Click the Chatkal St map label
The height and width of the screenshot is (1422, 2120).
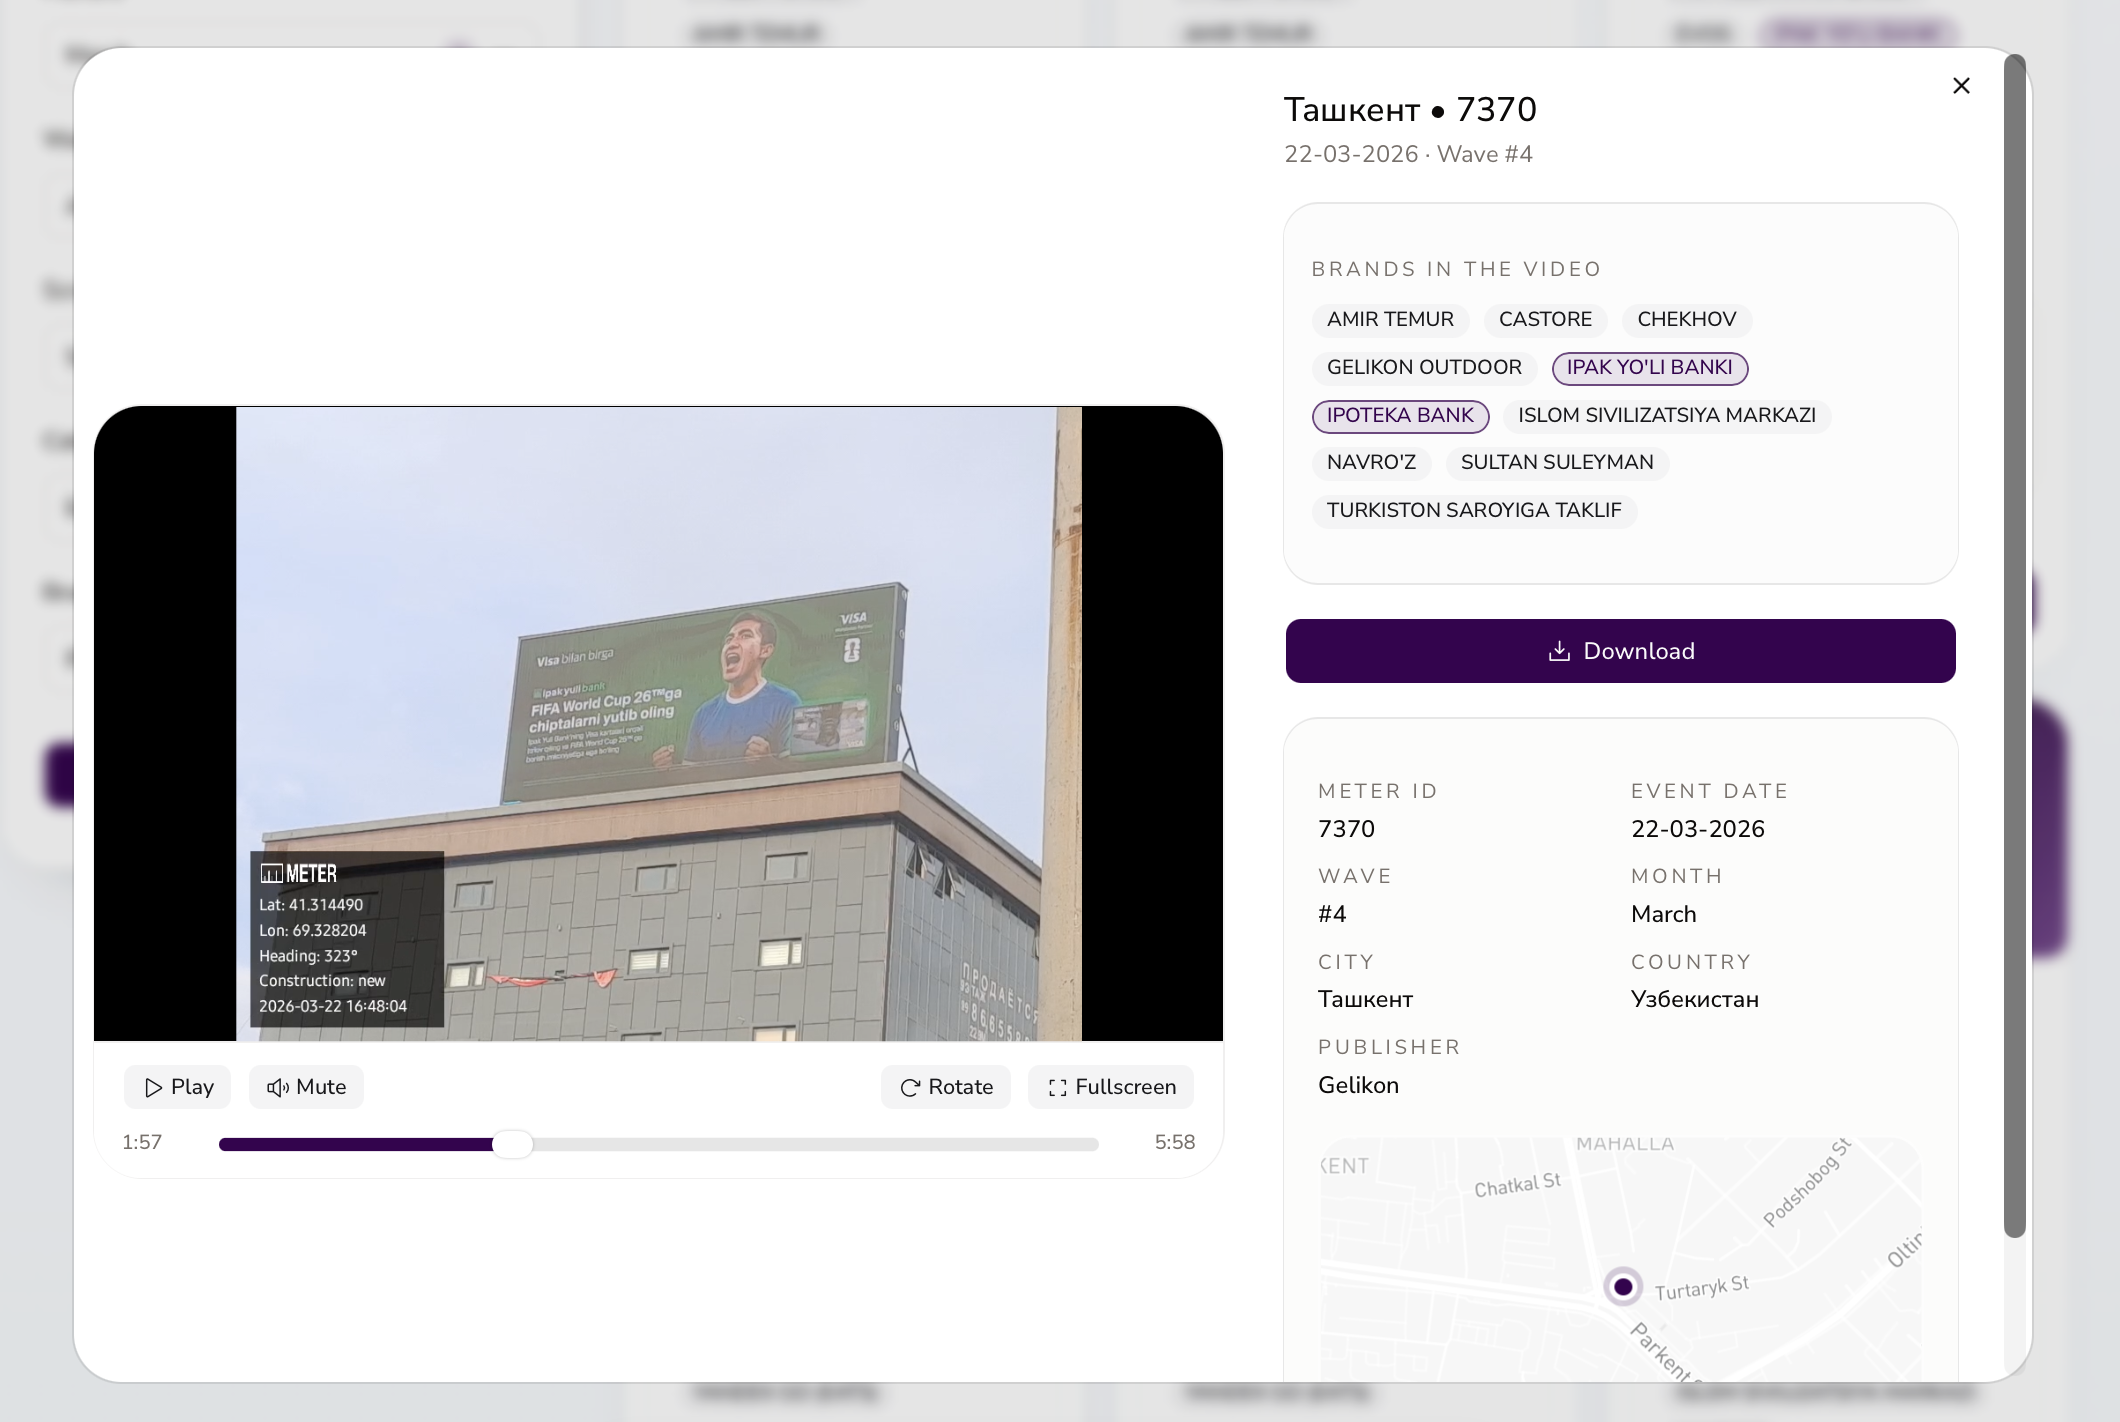coord(1517,1185)
